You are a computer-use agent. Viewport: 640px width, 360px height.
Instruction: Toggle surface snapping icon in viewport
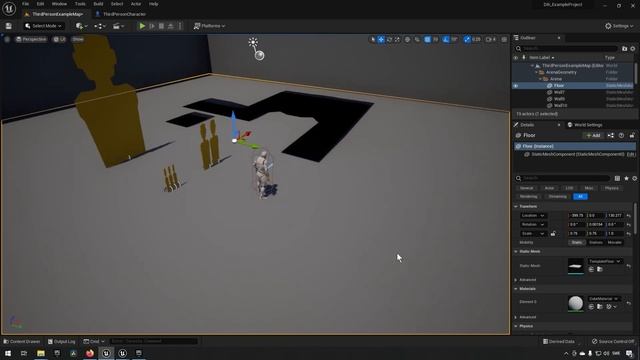click(417, 40)
